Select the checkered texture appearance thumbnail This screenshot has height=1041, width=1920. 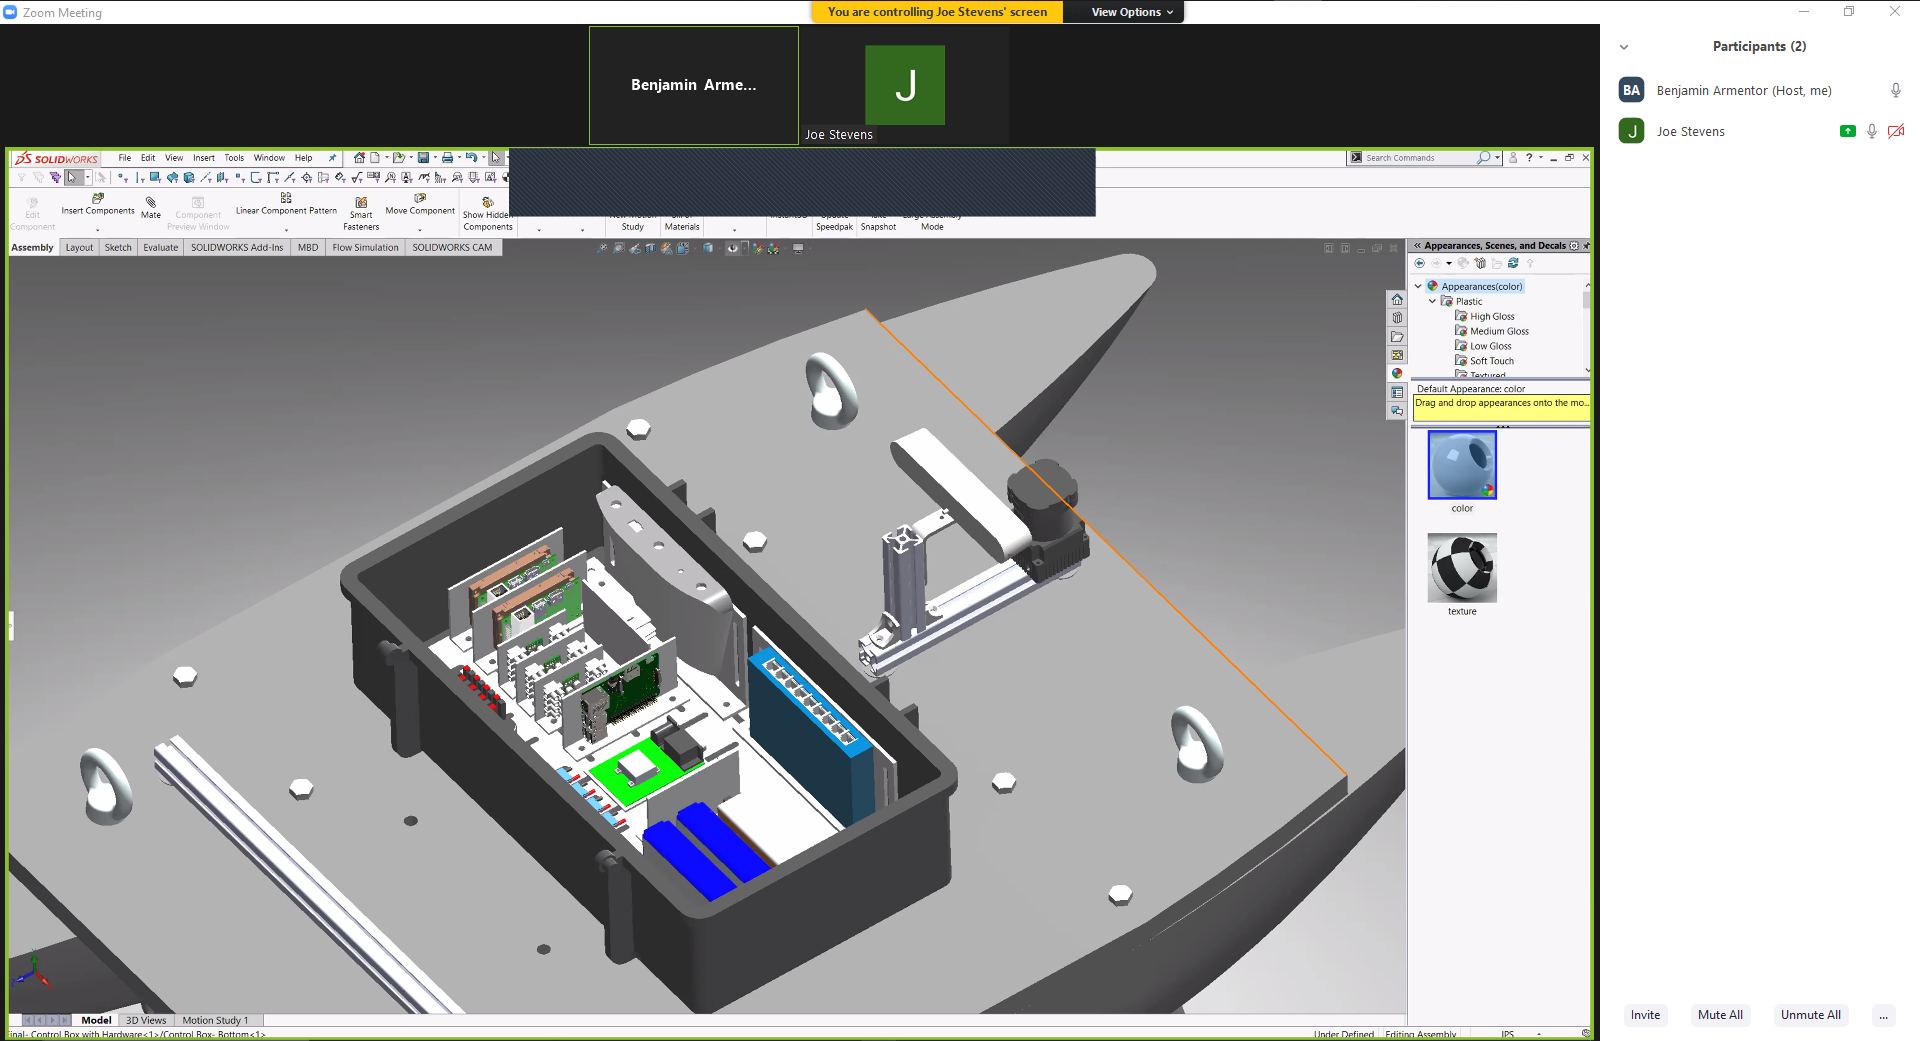[x=1462, y=568]
